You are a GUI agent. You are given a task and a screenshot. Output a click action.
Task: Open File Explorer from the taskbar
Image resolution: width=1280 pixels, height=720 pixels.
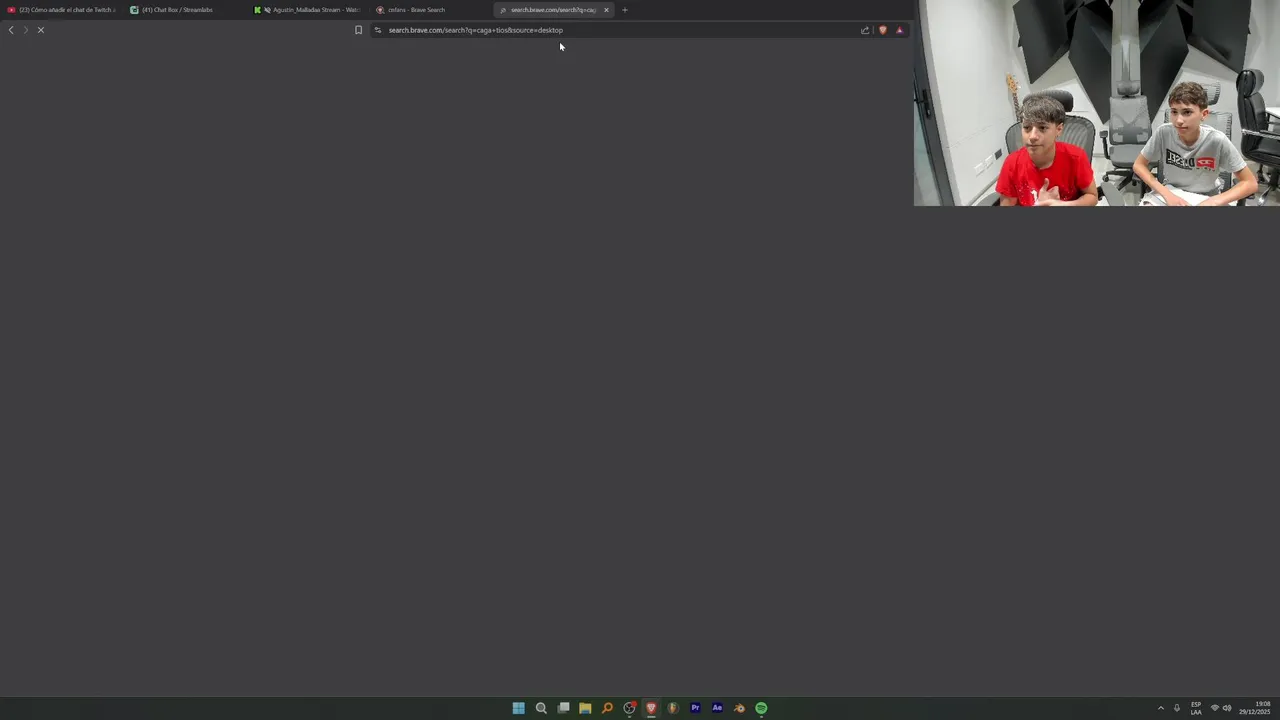585,708
